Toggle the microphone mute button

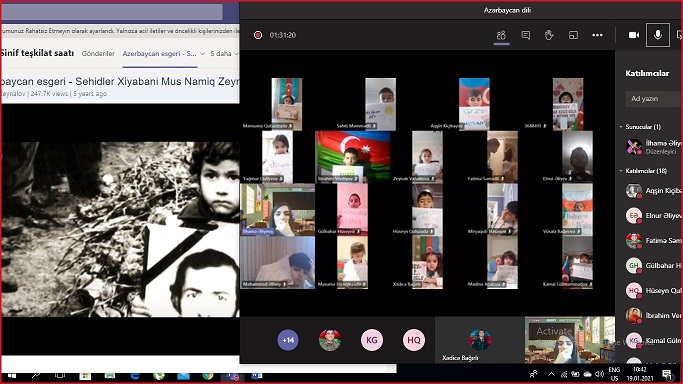coord(658,35)
